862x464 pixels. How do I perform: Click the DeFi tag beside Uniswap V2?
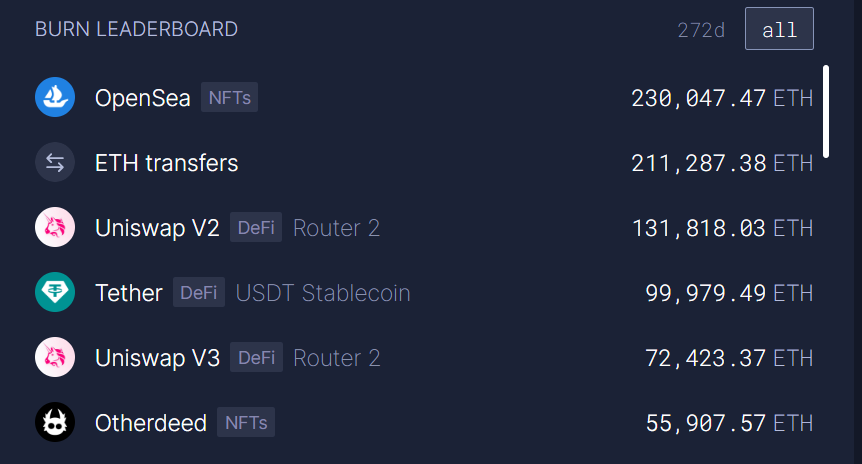point(256,227)
